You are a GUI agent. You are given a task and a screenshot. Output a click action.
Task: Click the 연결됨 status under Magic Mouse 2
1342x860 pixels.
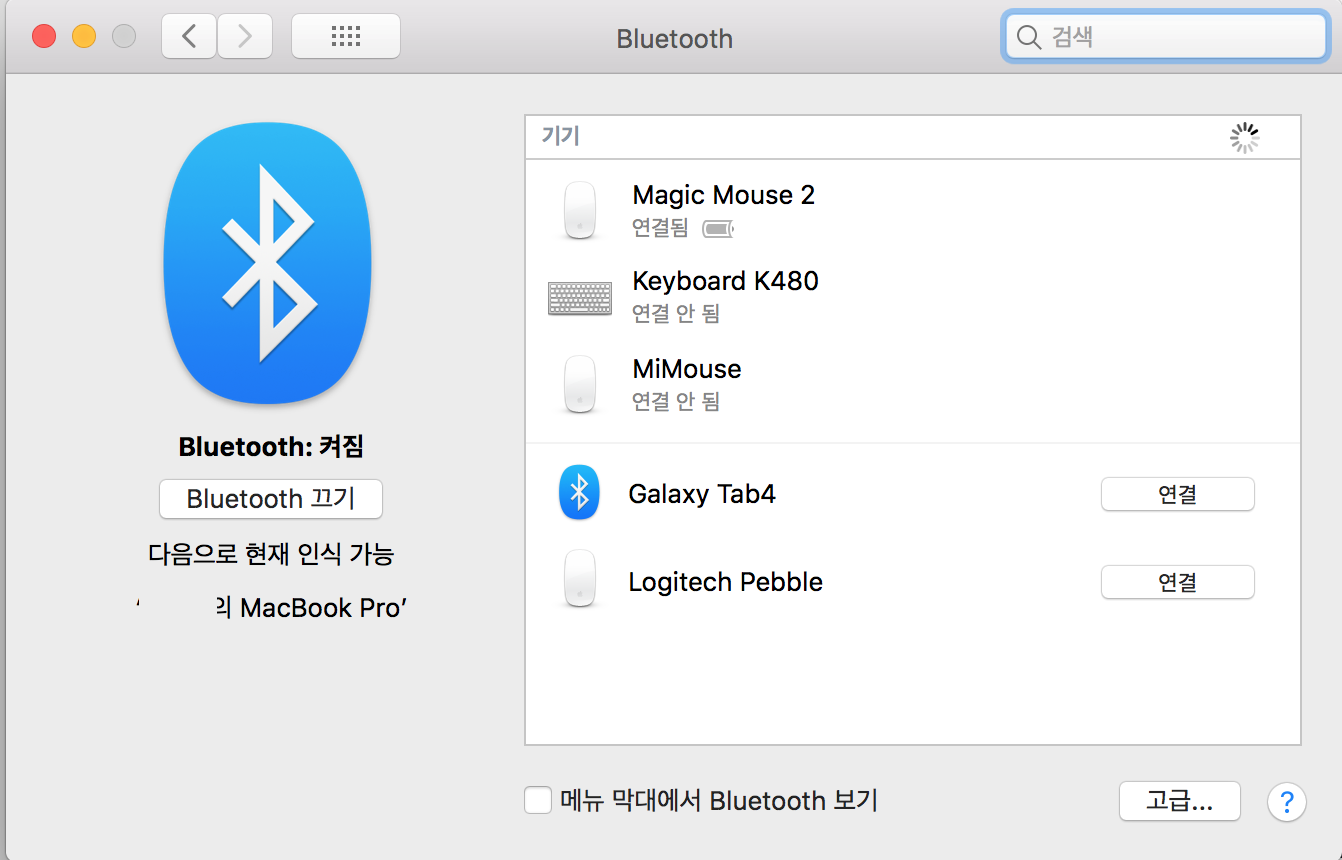coord(660,228)
